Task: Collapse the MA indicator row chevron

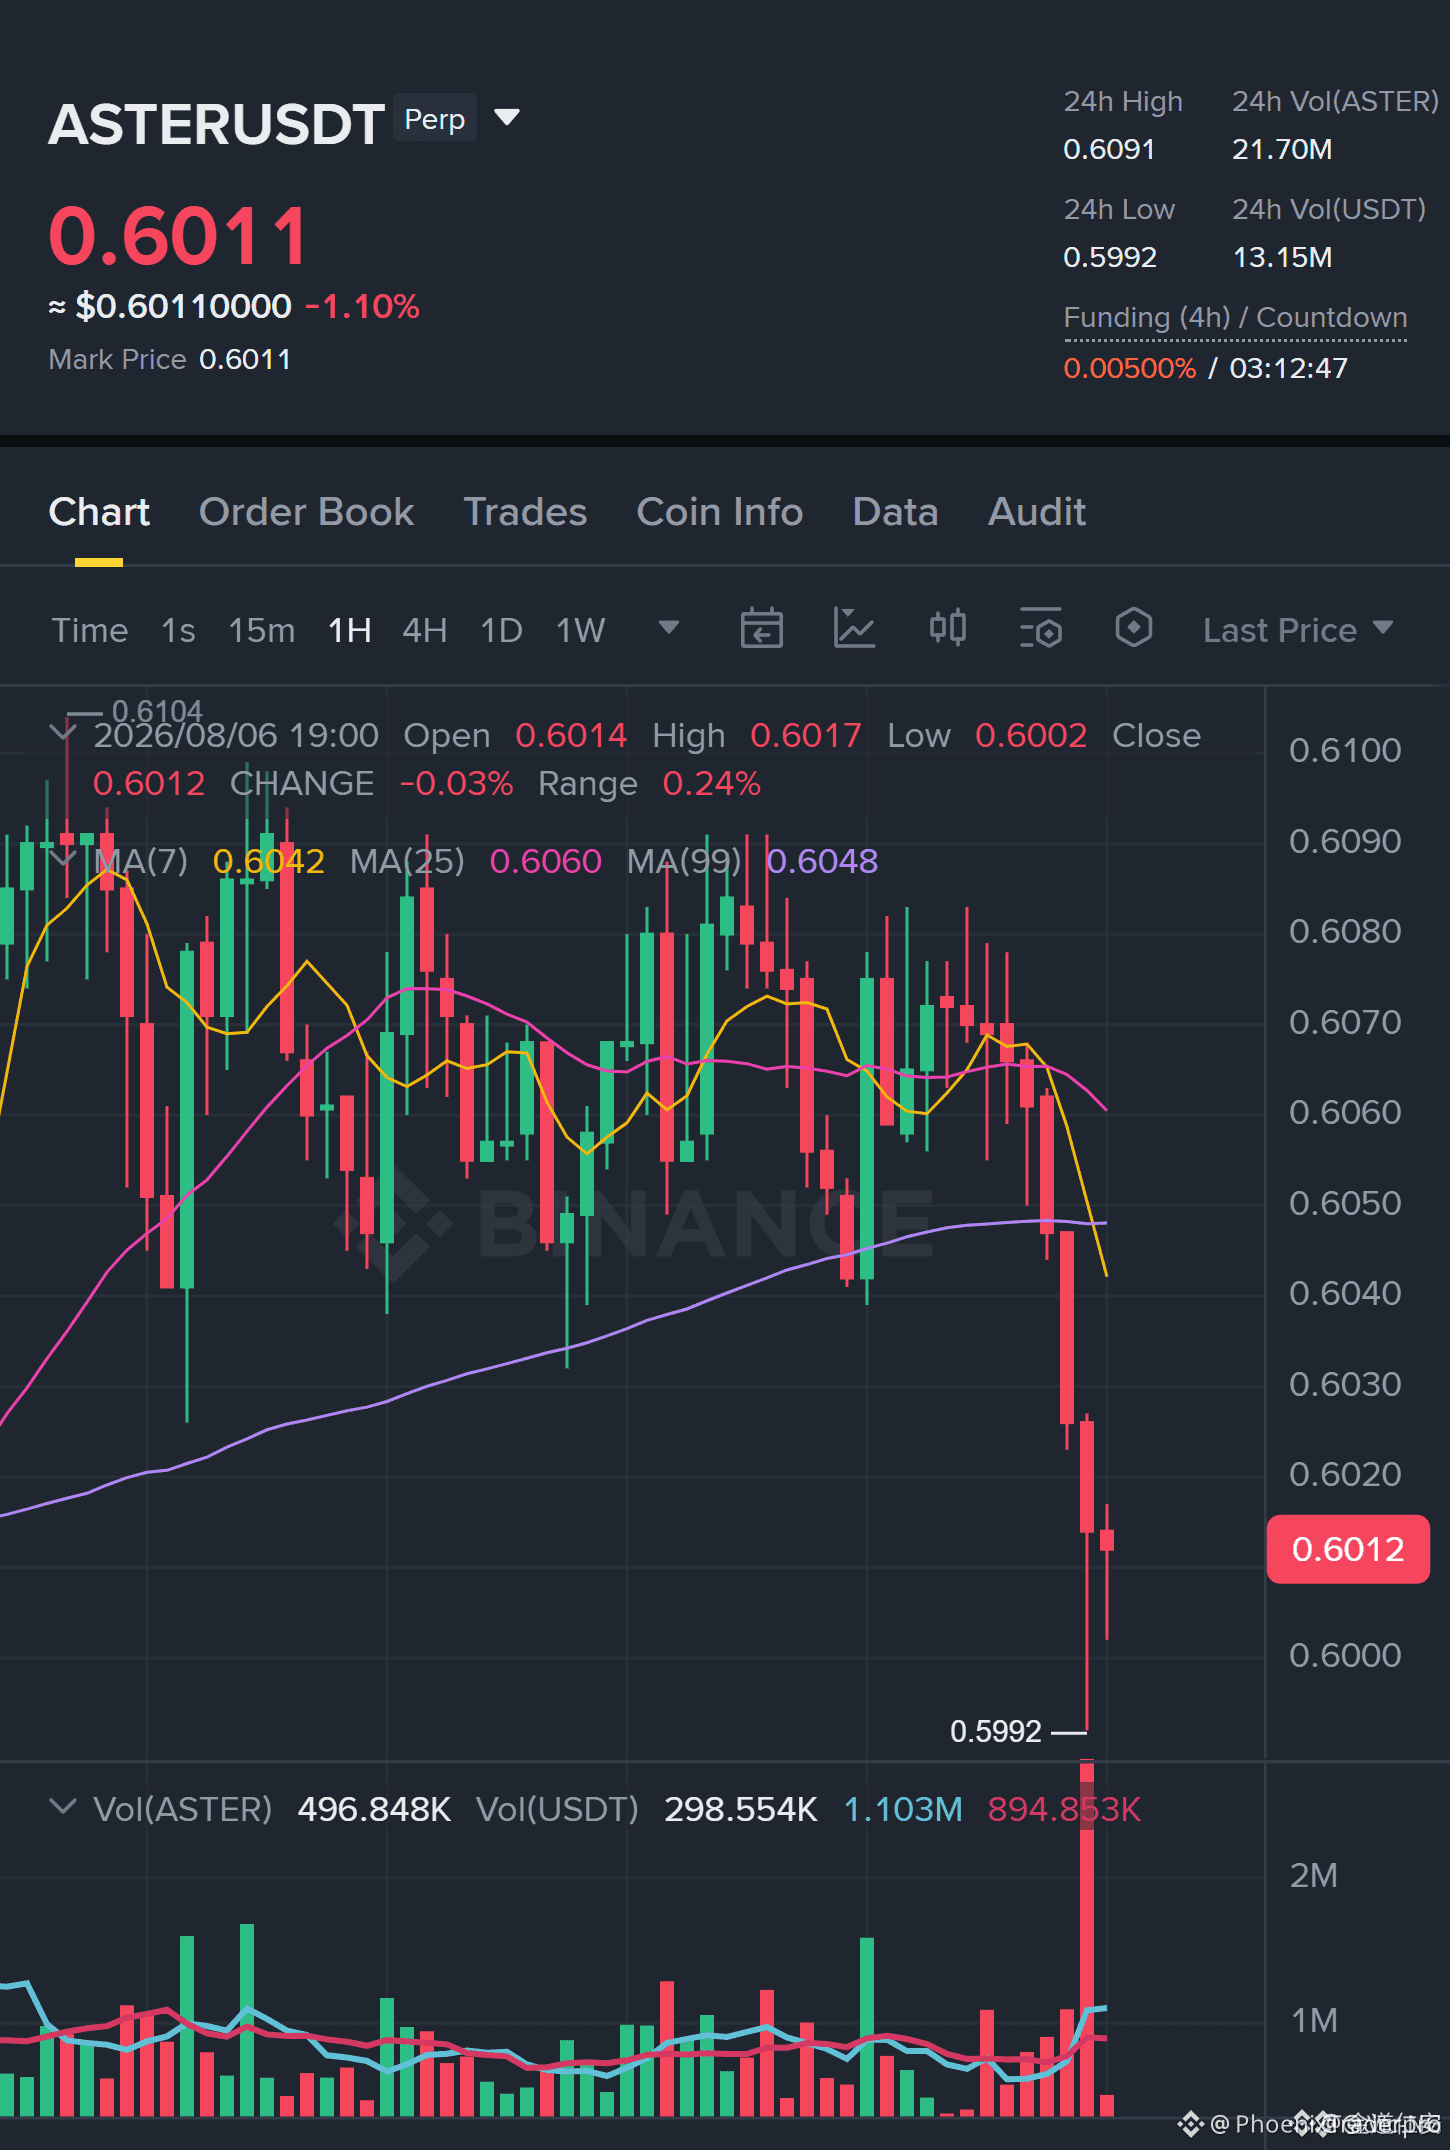Action: (63, 859)
